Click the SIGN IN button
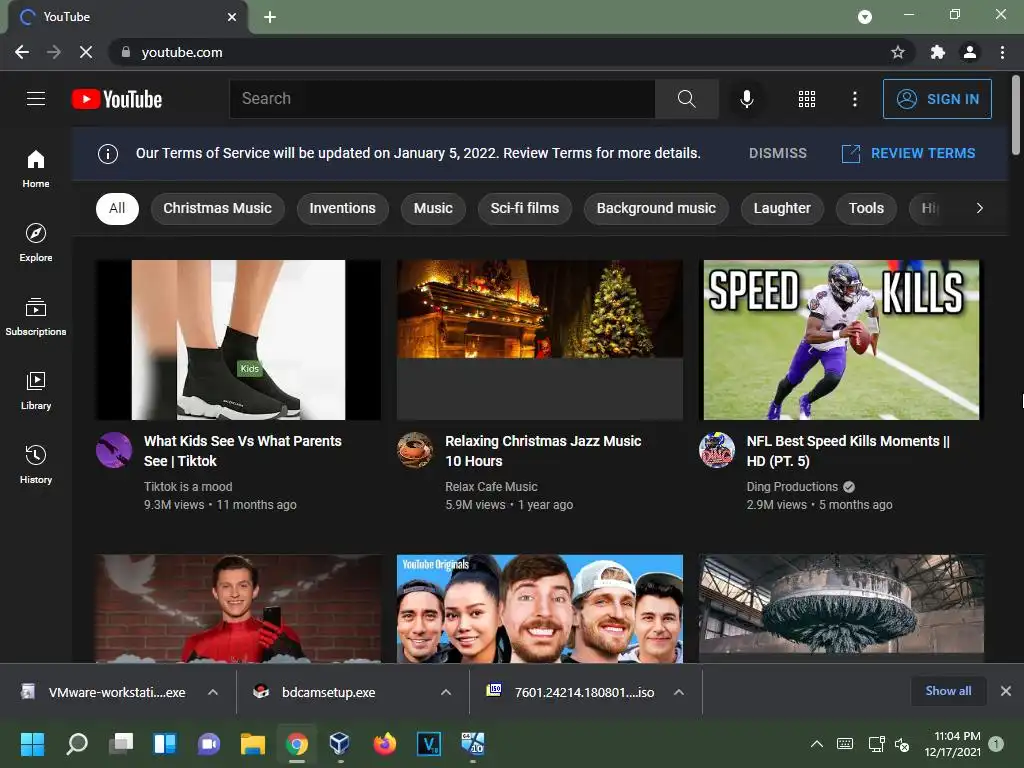This screenshot has height=768, width=1024. tap(937, 99)
